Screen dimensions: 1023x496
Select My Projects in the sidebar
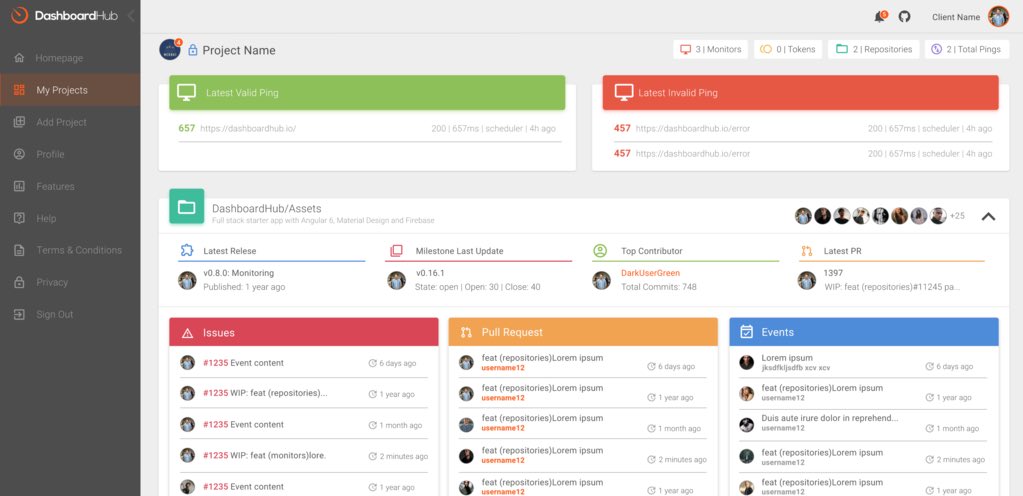click(70, 90)
